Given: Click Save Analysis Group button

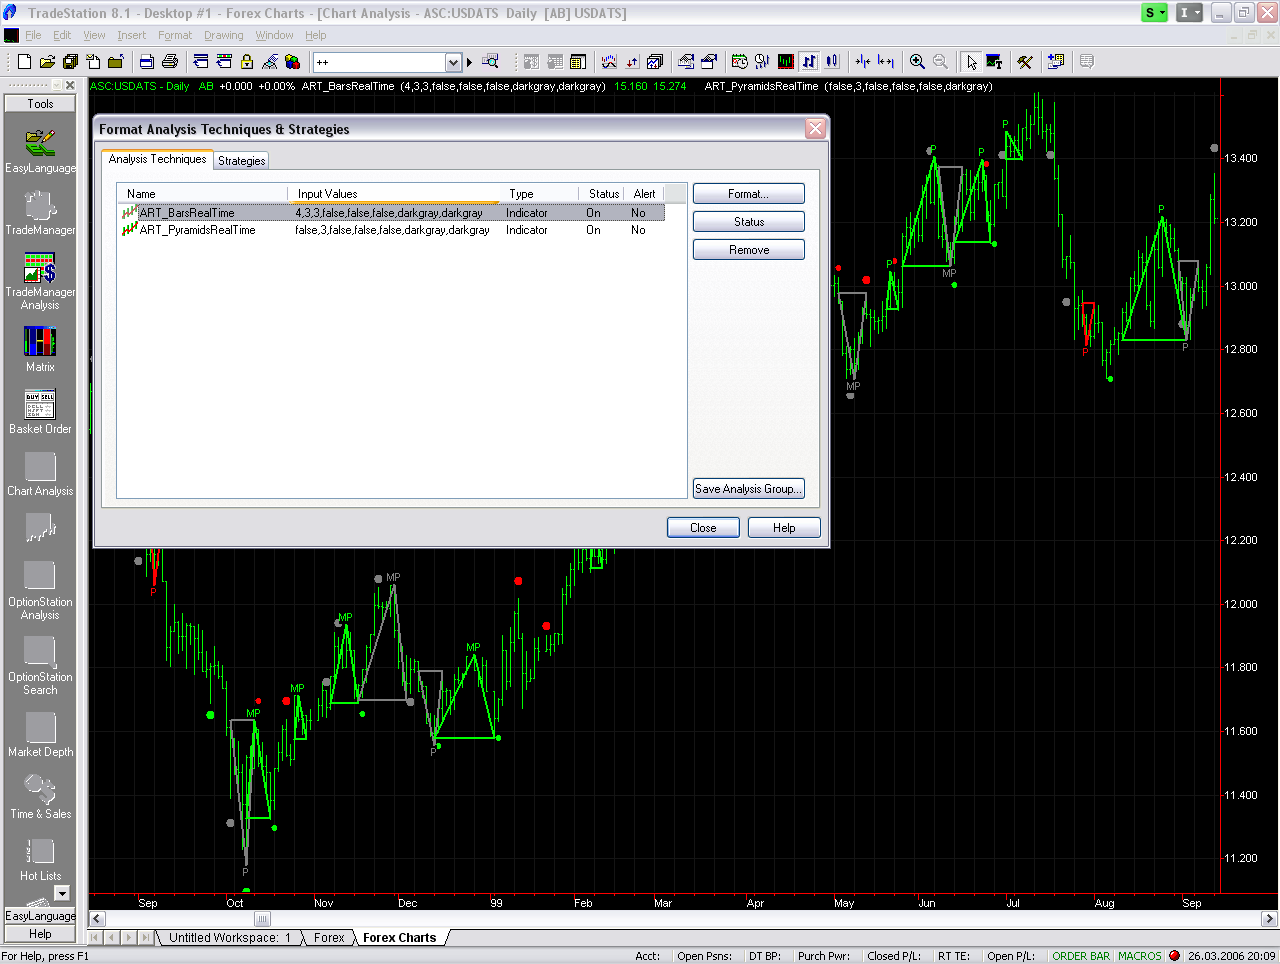Looking at the screenshot, I should [748, 489].
